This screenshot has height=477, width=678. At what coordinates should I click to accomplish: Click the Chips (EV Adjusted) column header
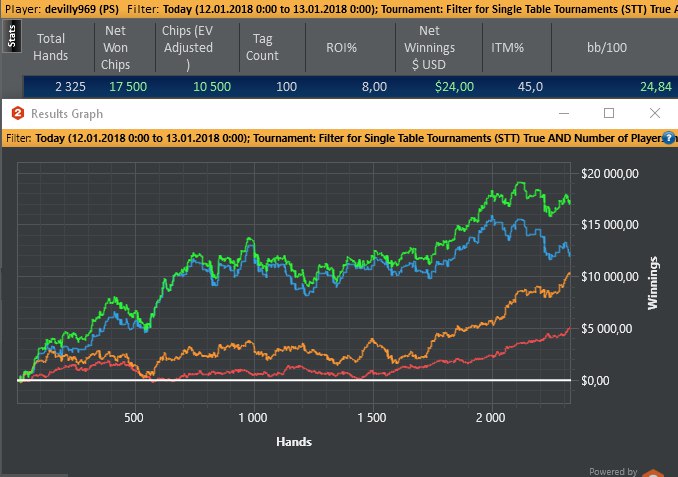[x=188, y=47]
